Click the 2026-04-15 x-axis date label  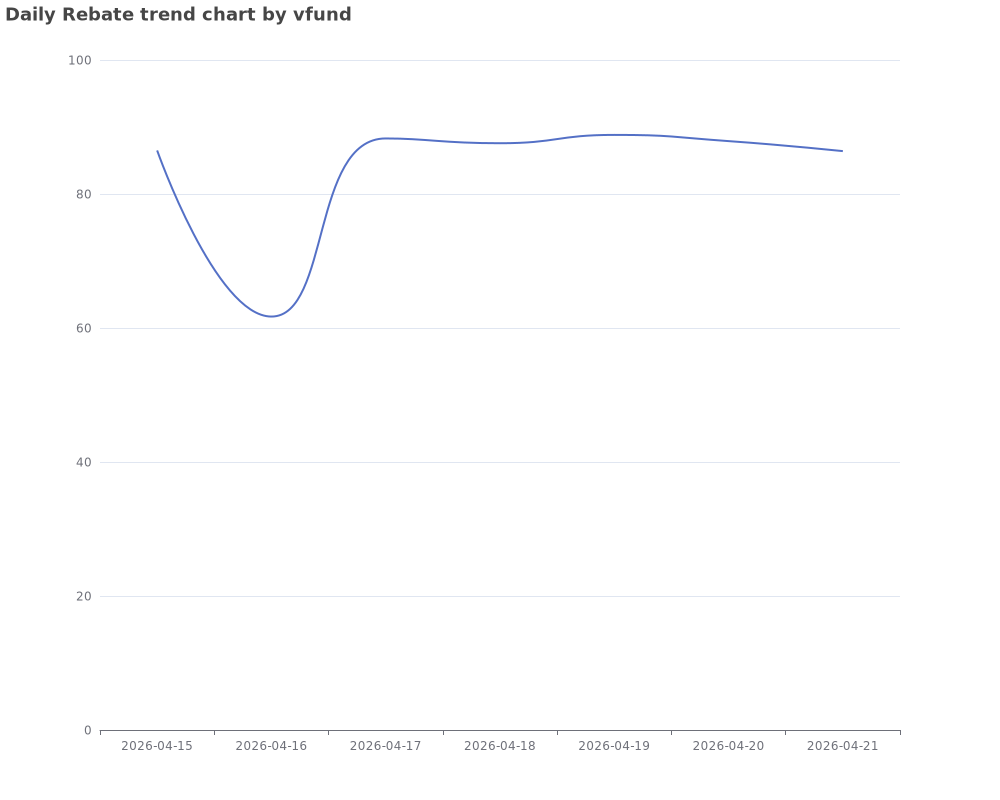tap(157, 746)
